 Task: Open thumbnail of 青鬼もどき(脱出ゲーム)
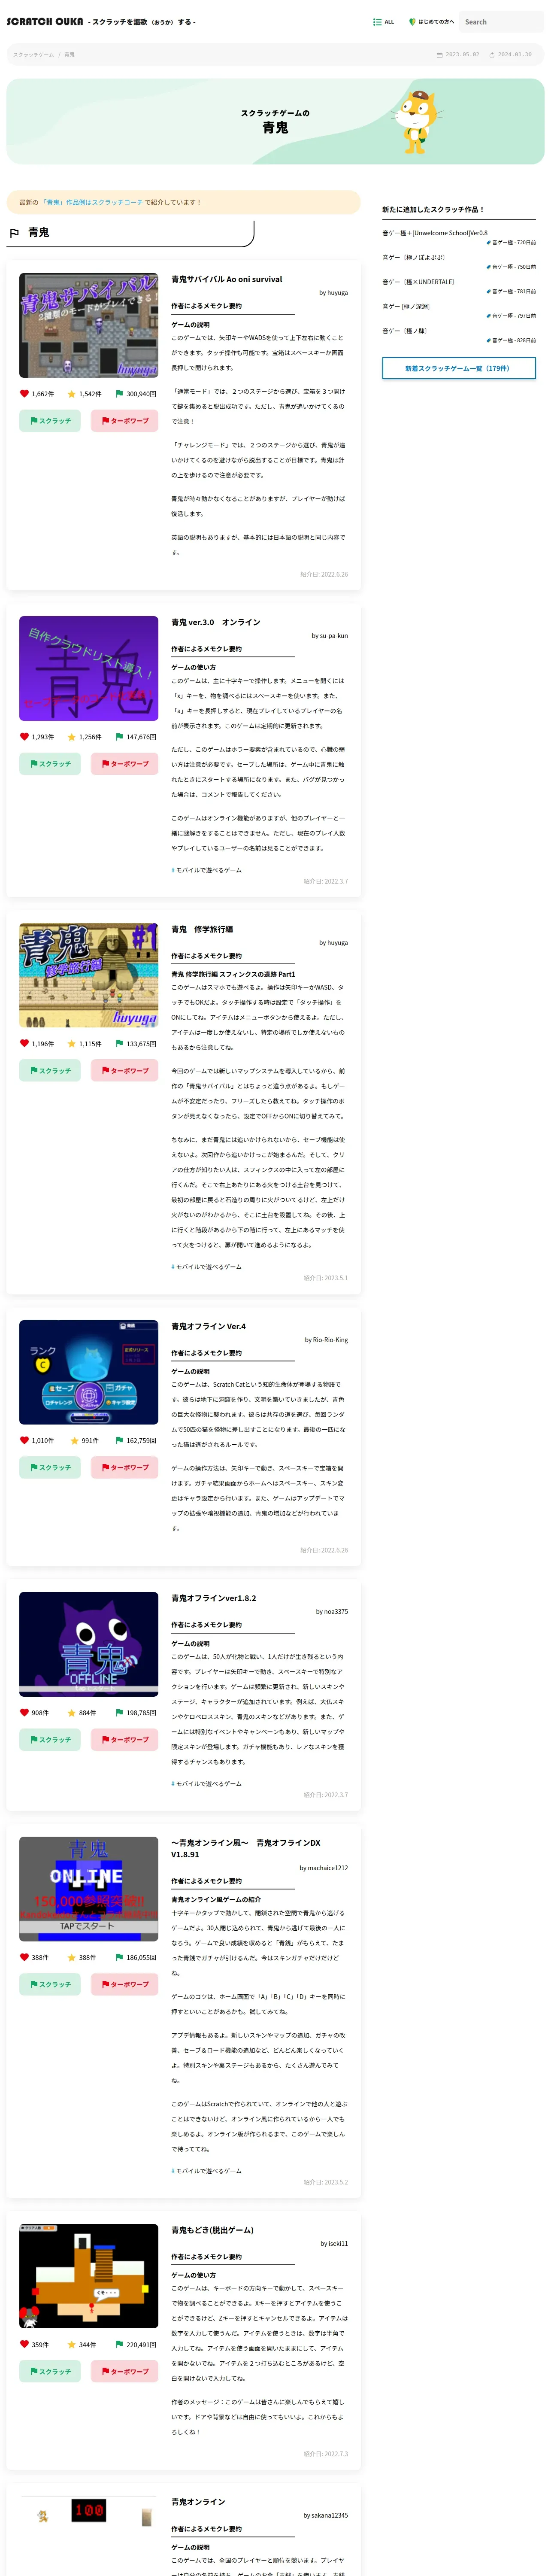point(88,2276)
